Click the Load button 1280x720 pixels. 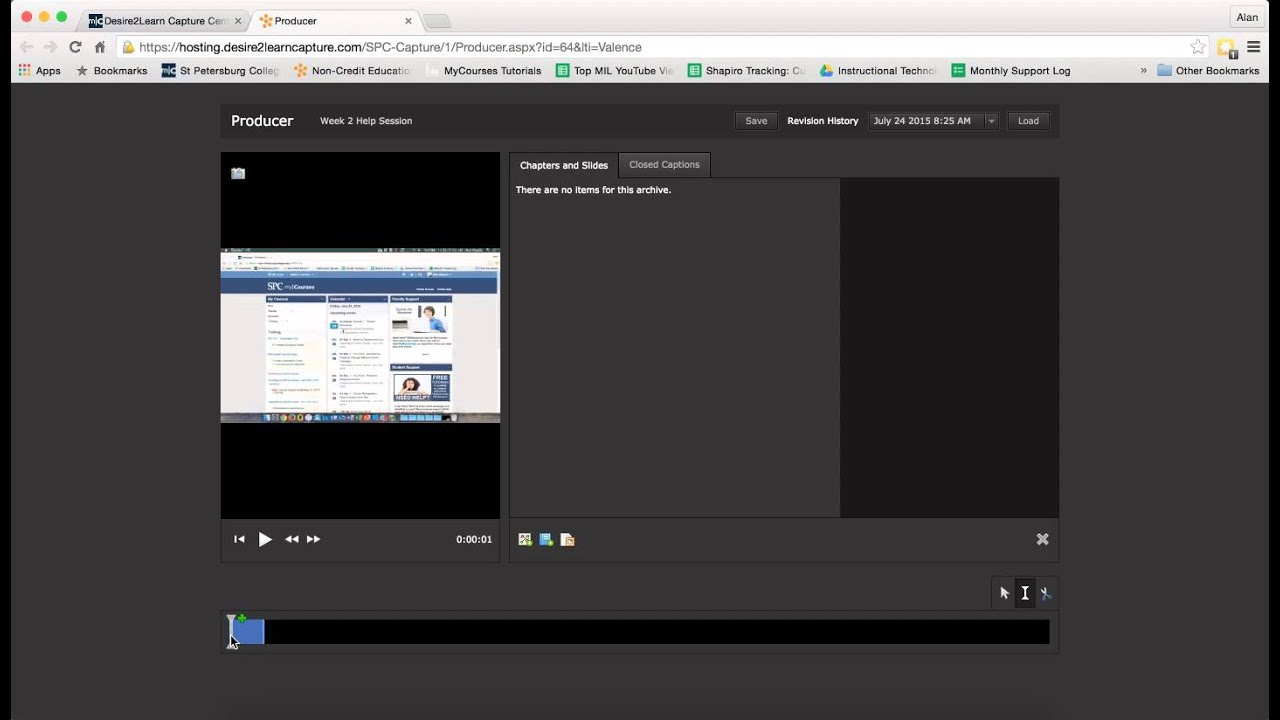click(x=1028, y=121)
